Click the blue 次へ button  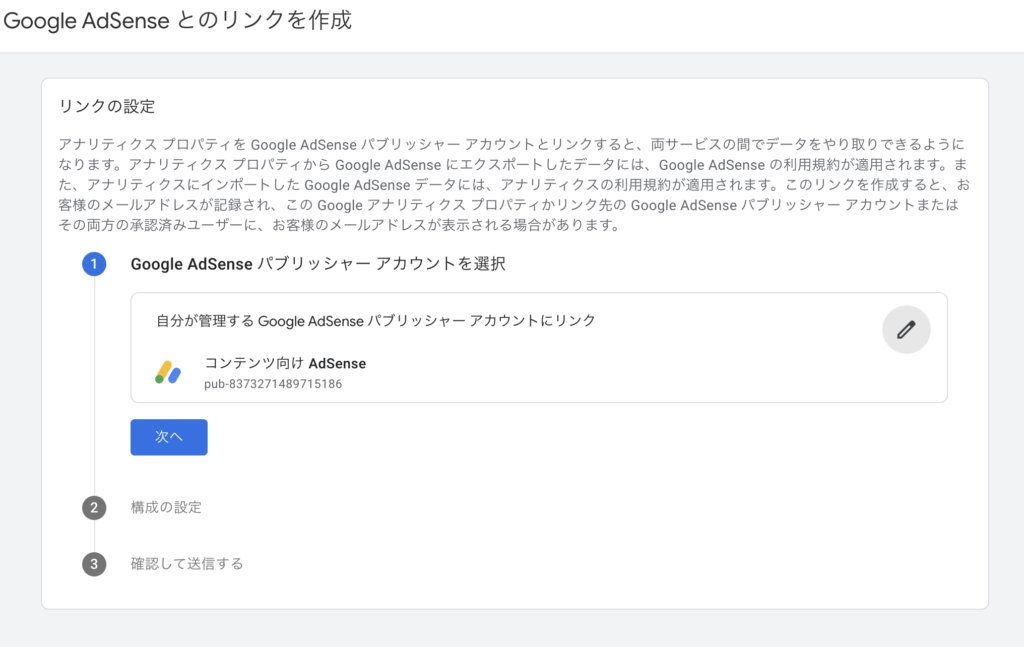click(169, 437)
